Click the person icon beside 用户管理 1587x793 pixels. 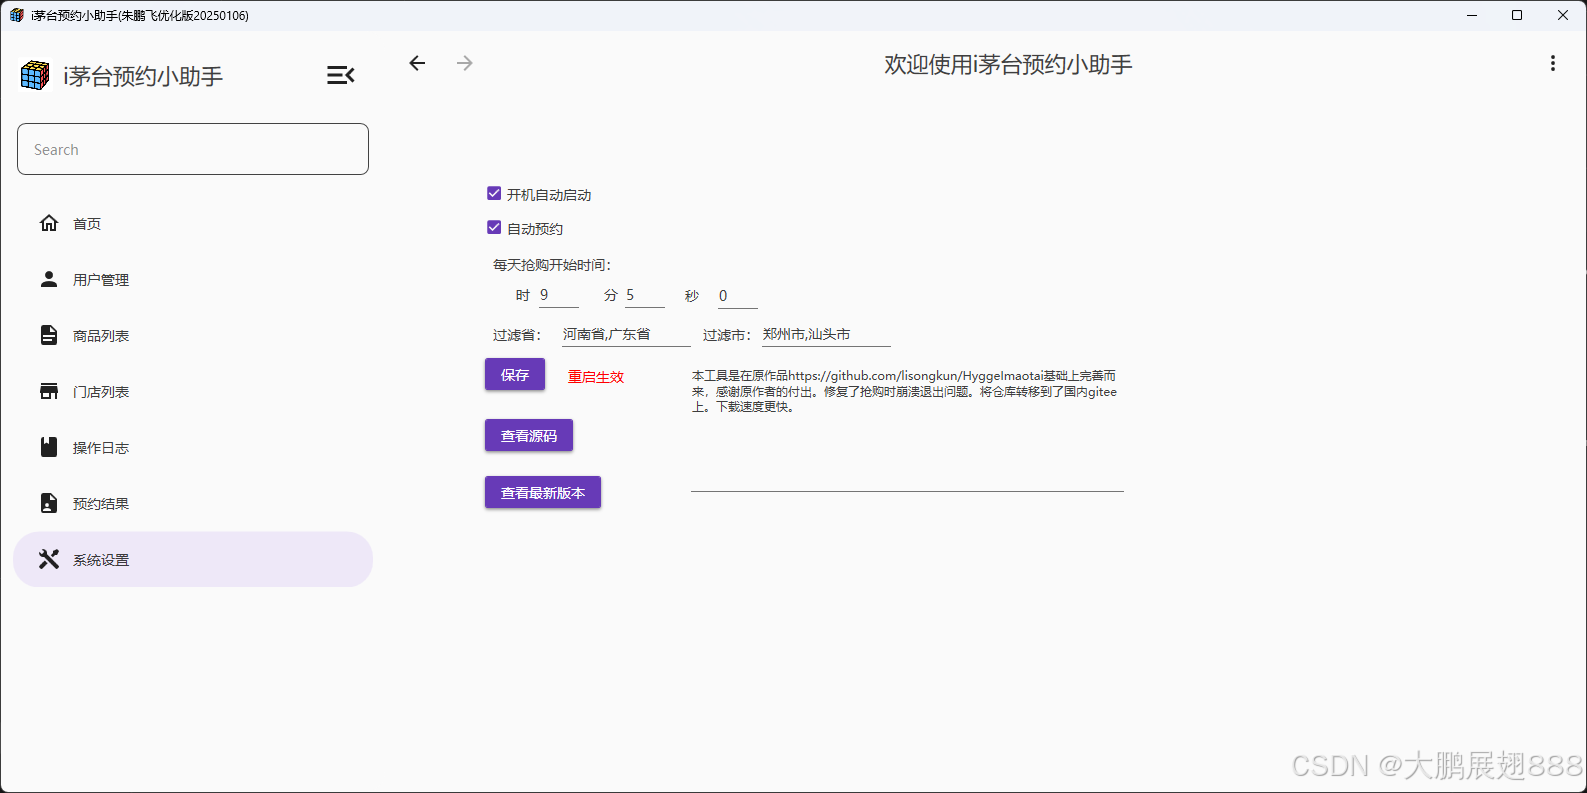click(49, 279)
